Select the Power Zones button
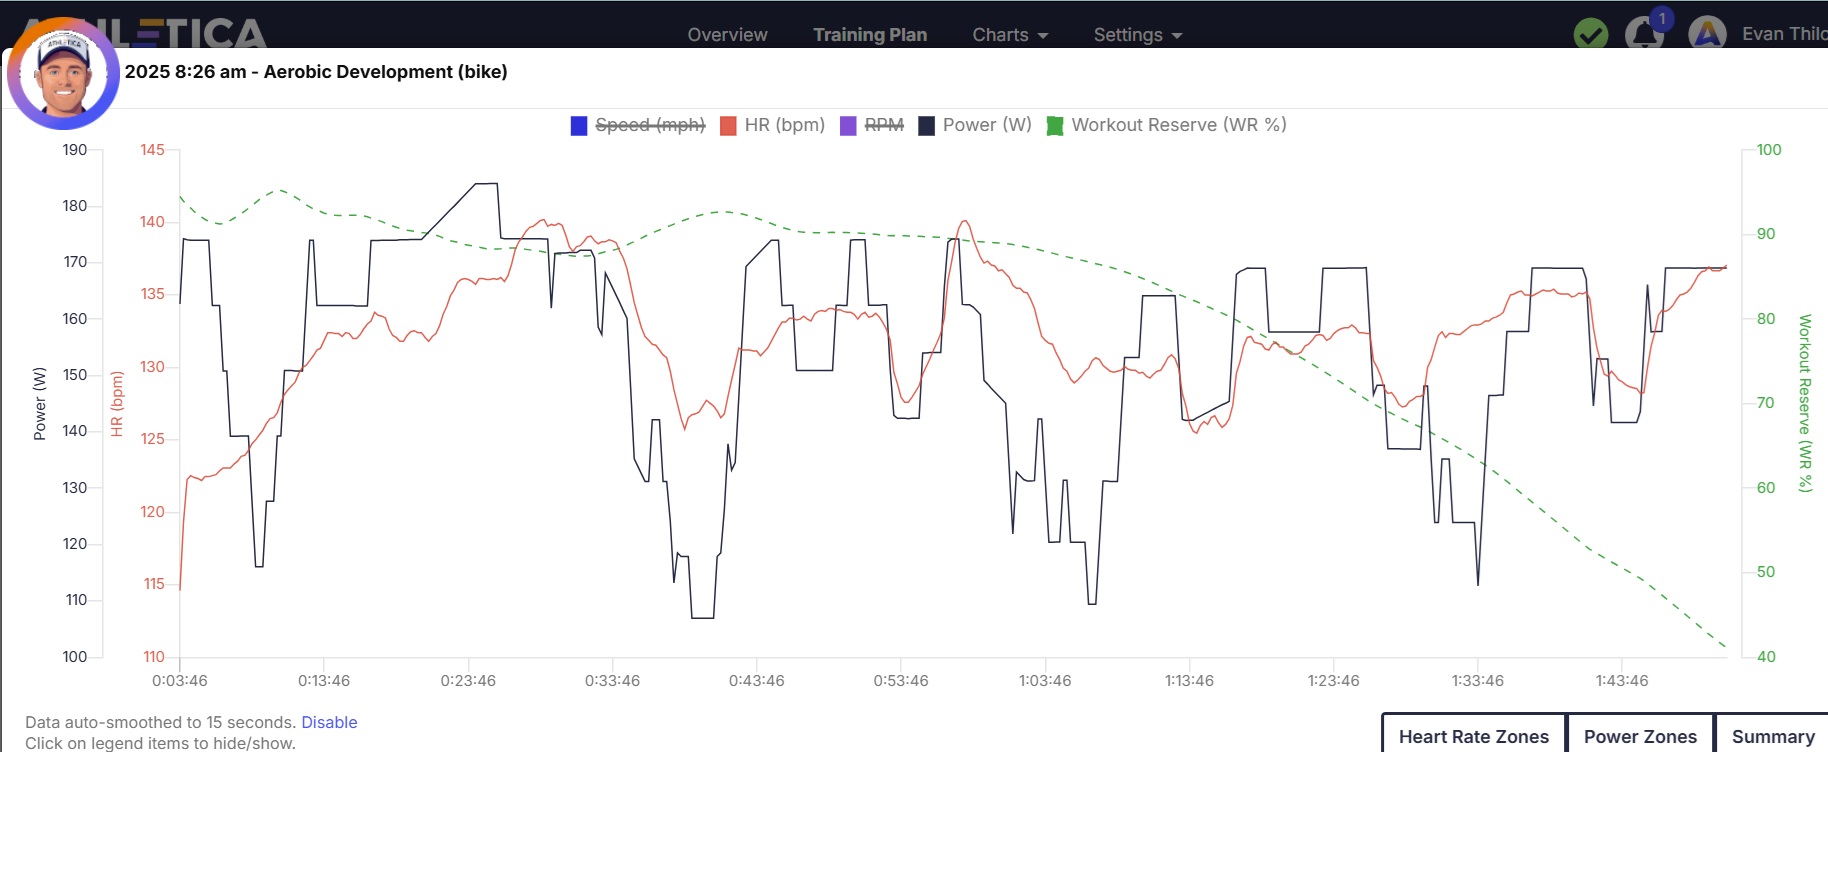Image resolution: width=1828 pixels, height=879 pixels. pos(1640,736)
